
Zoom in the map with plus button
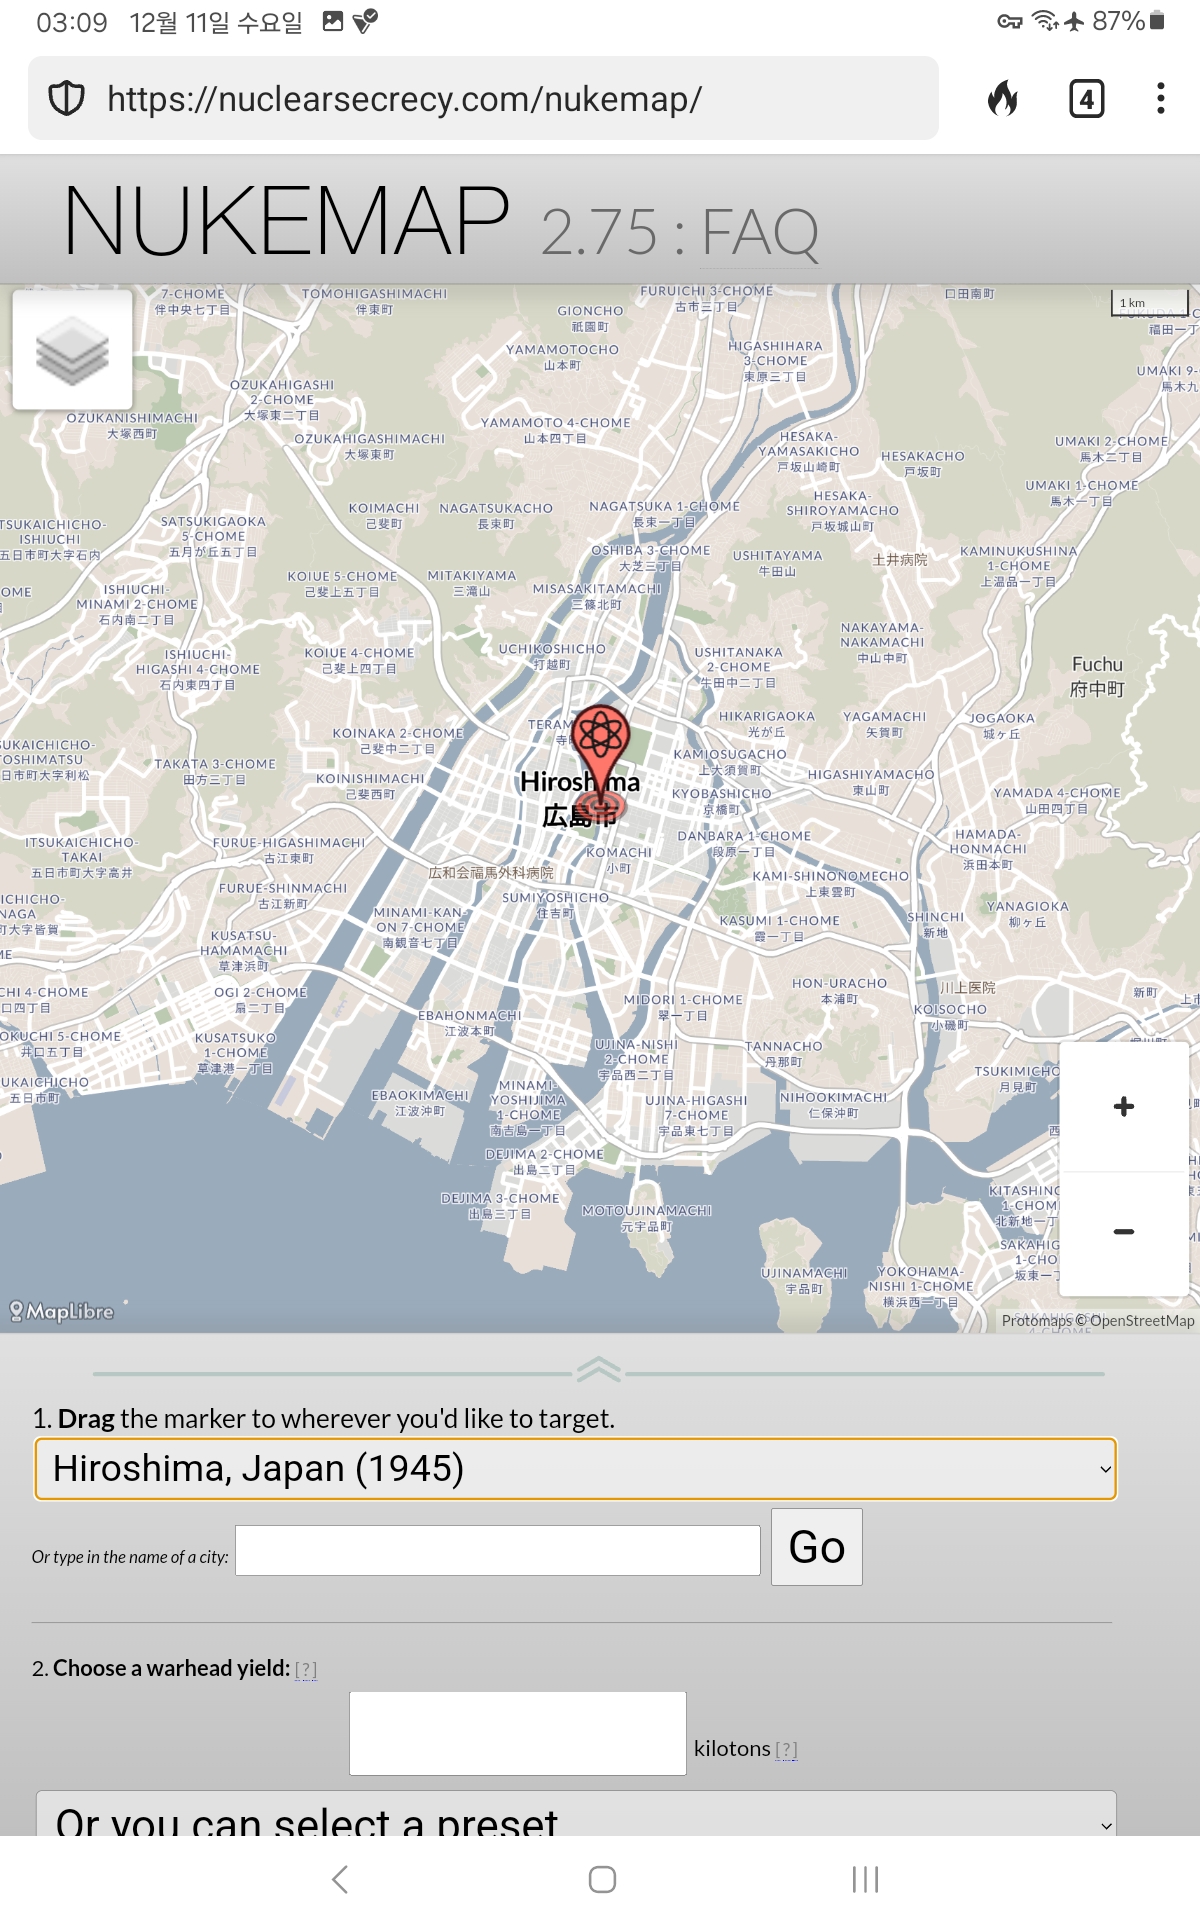(x=1123, y=1106)
